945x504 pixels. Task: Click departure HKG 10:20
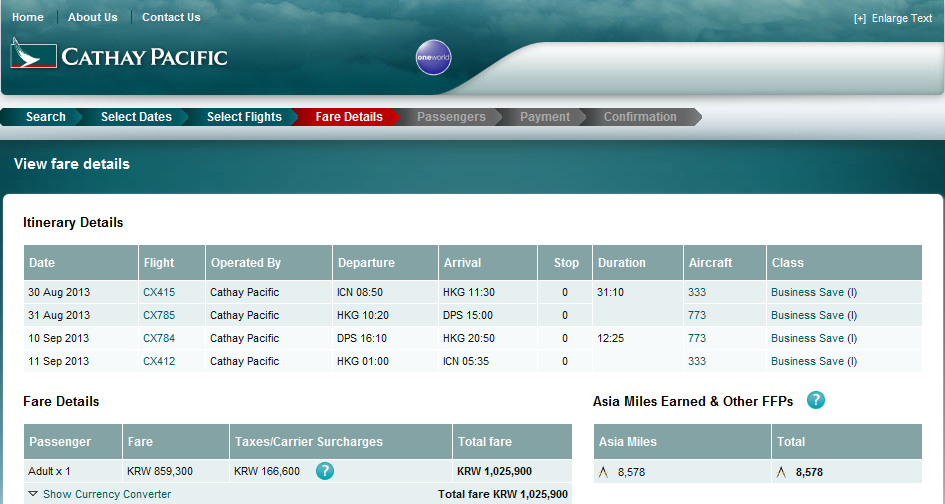363,315
